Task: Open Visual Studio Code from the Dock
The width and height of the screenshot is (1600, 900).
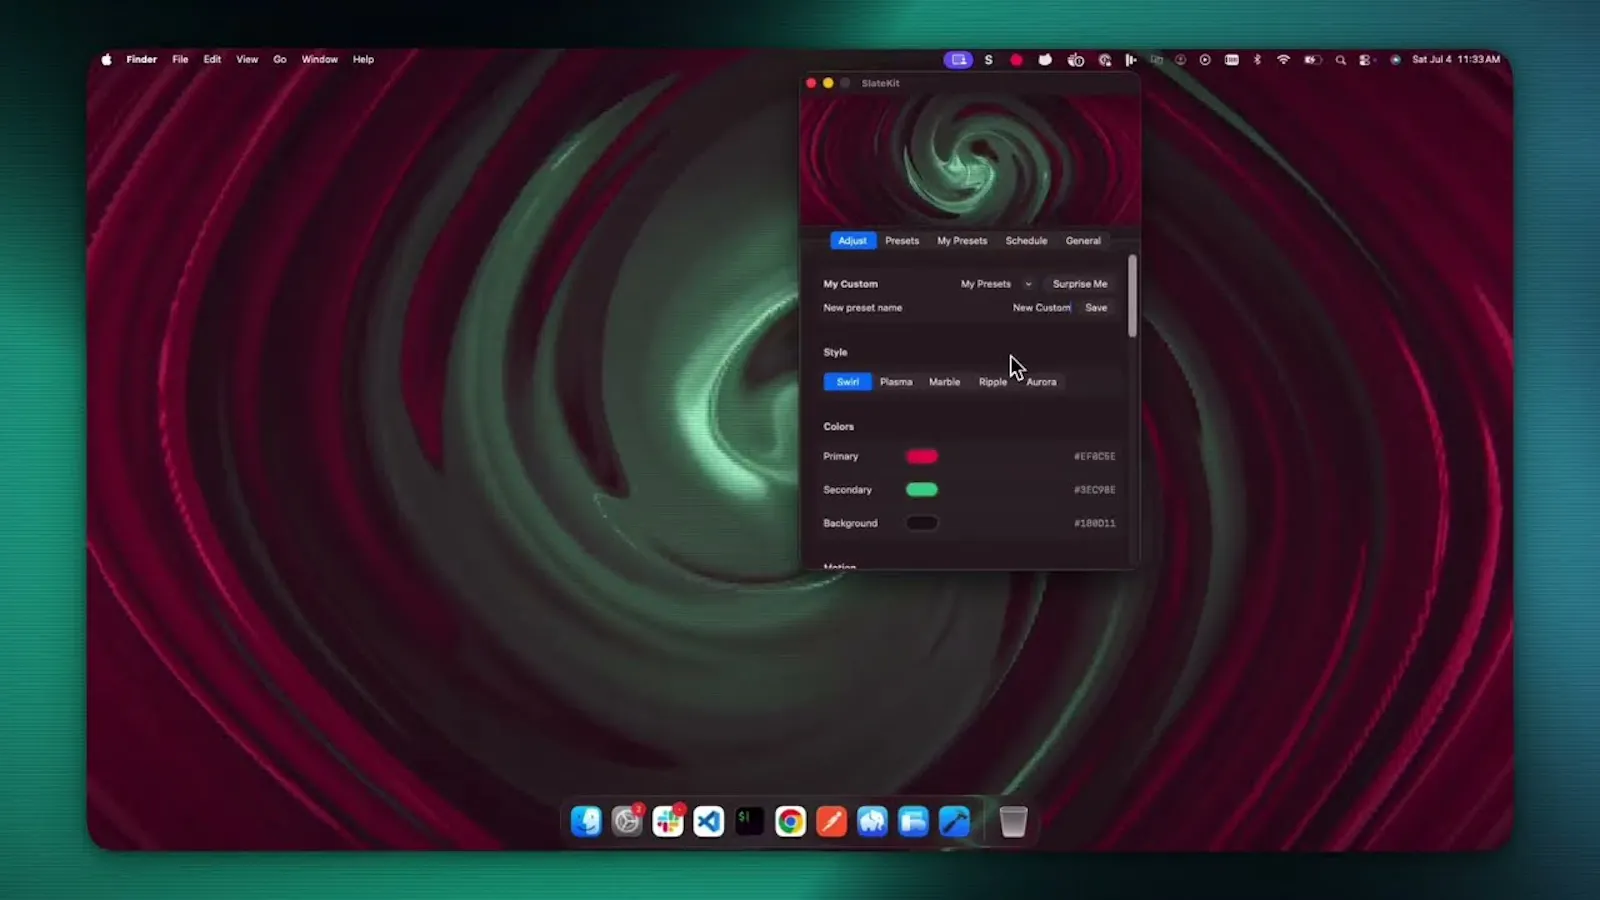Action: pos(709,822)
